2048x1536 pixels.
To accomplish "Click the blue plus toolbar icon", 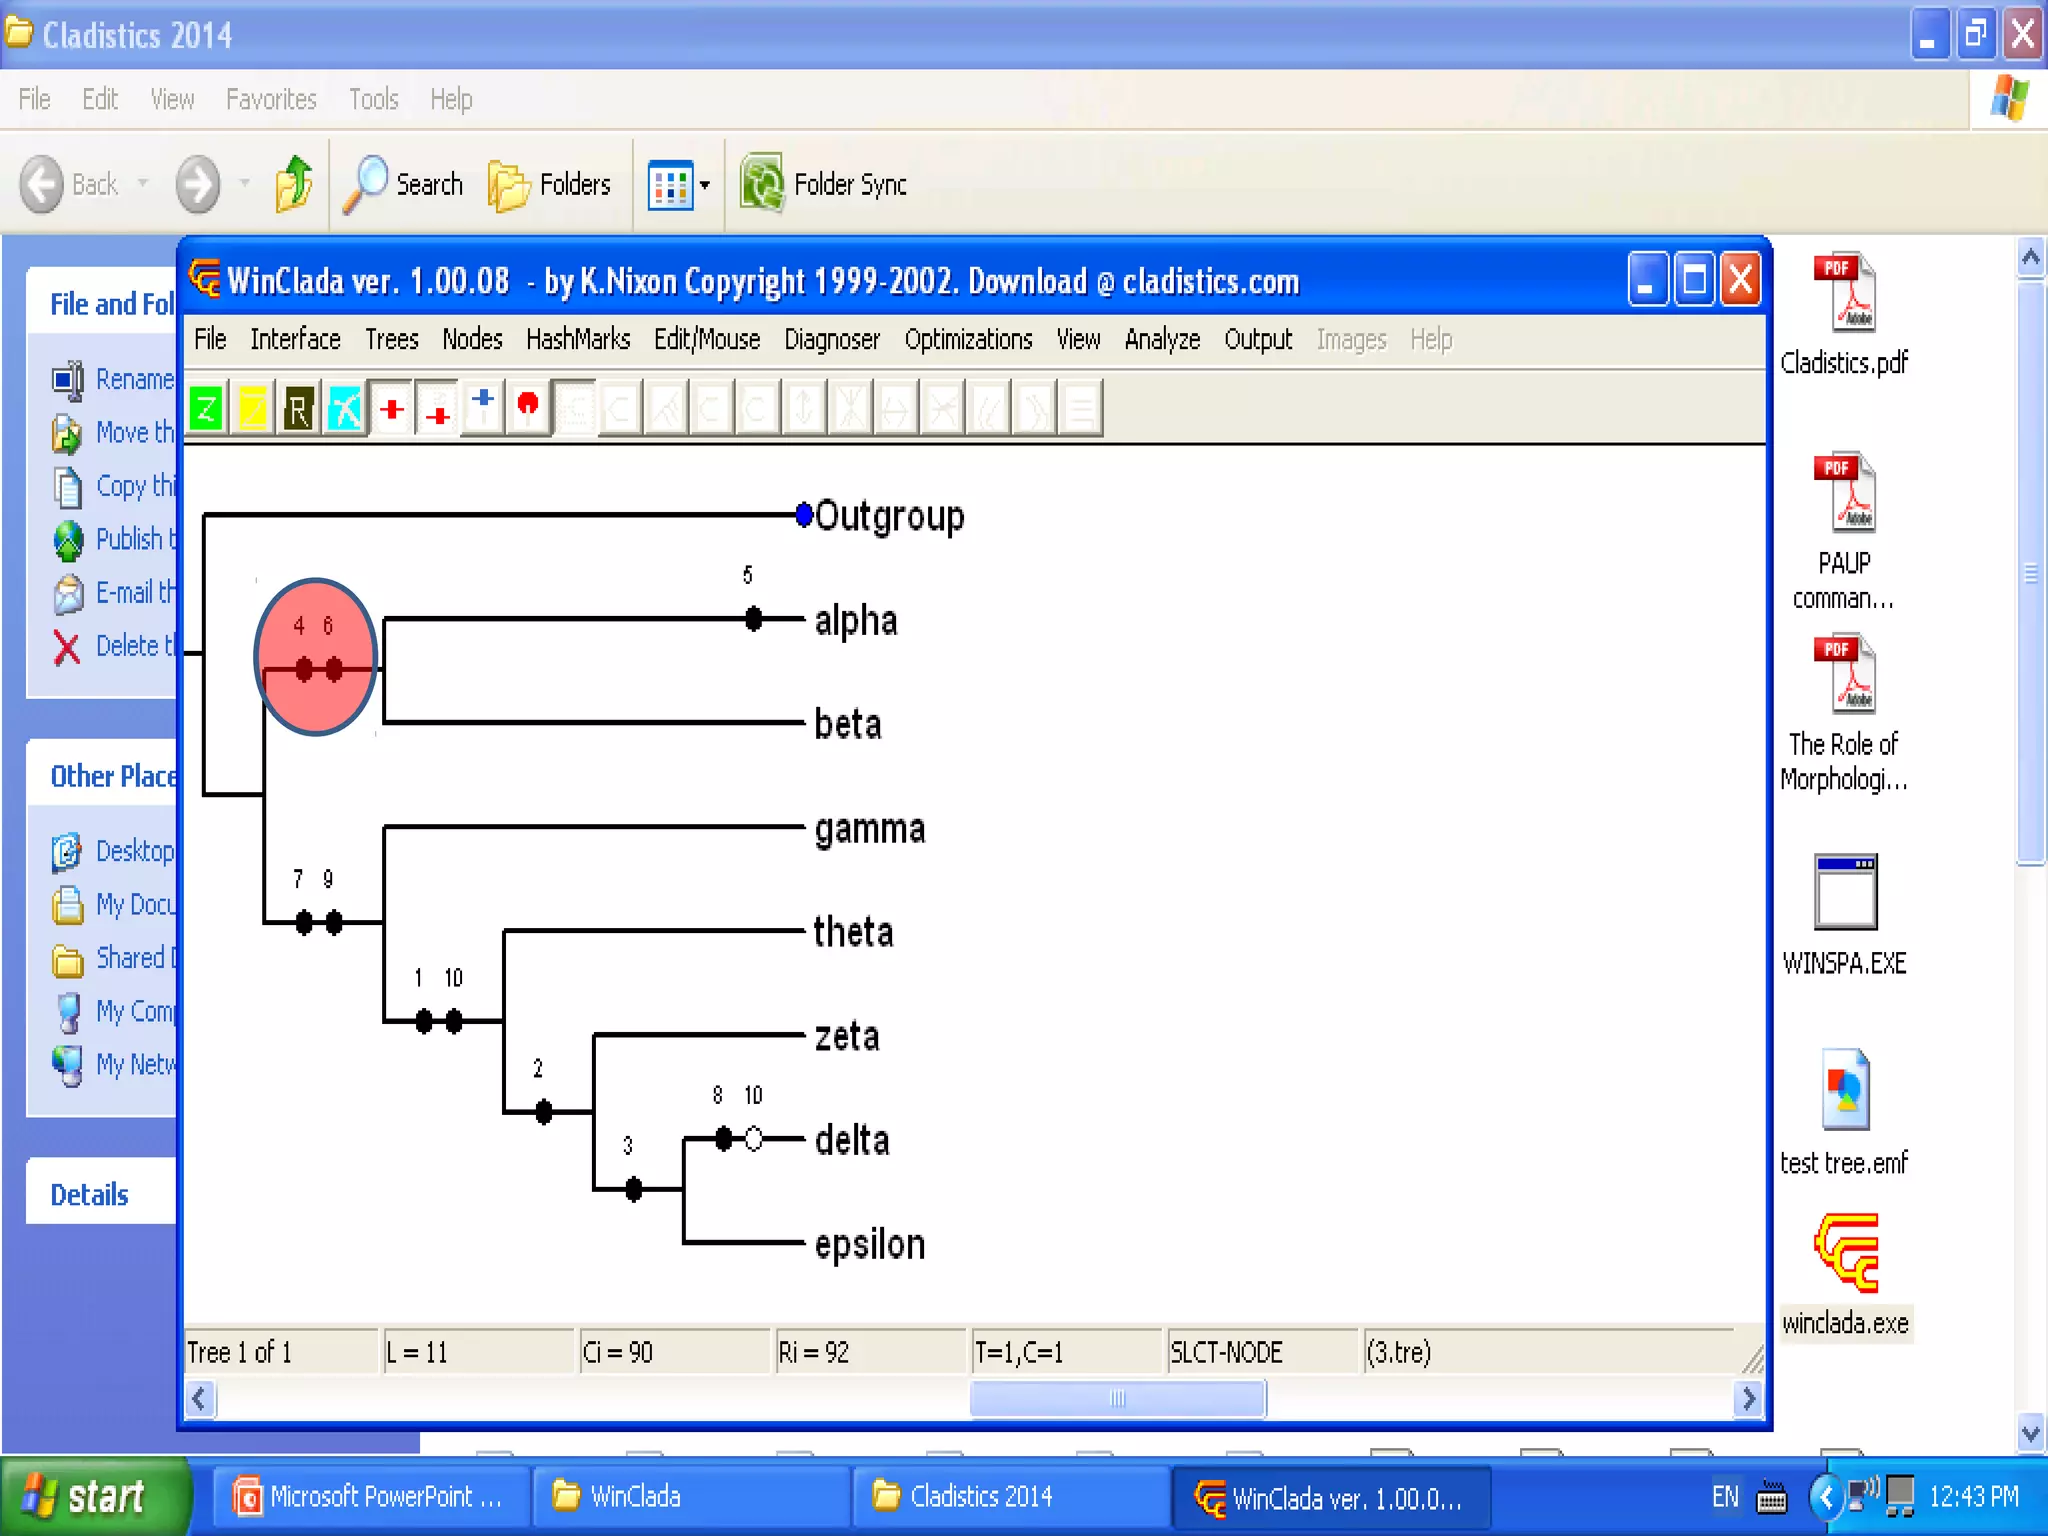I will (483, 407).
